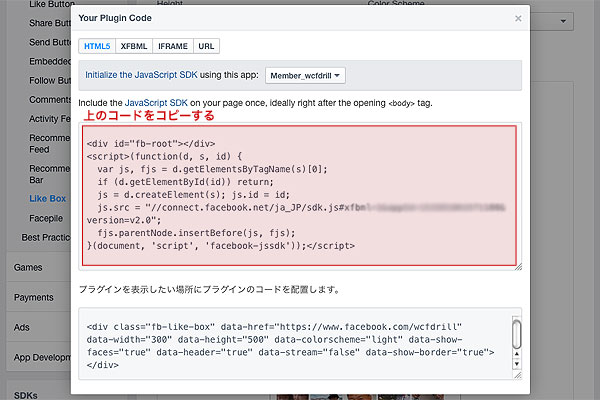Open Activity Feed in the sidebar

point(50,119)
